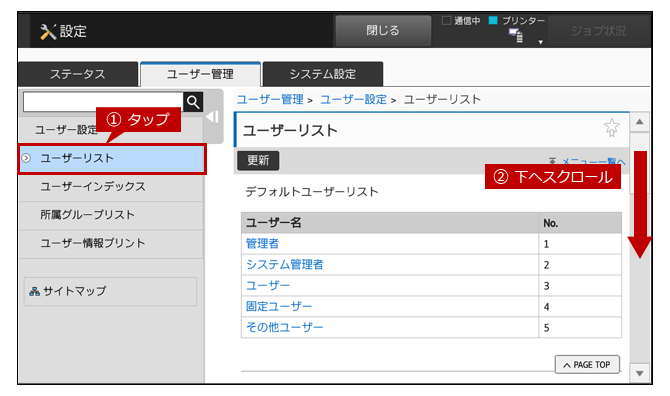The image size is (670, 396).
Task: Open the サイトマップ button
Action: [111, 291]
